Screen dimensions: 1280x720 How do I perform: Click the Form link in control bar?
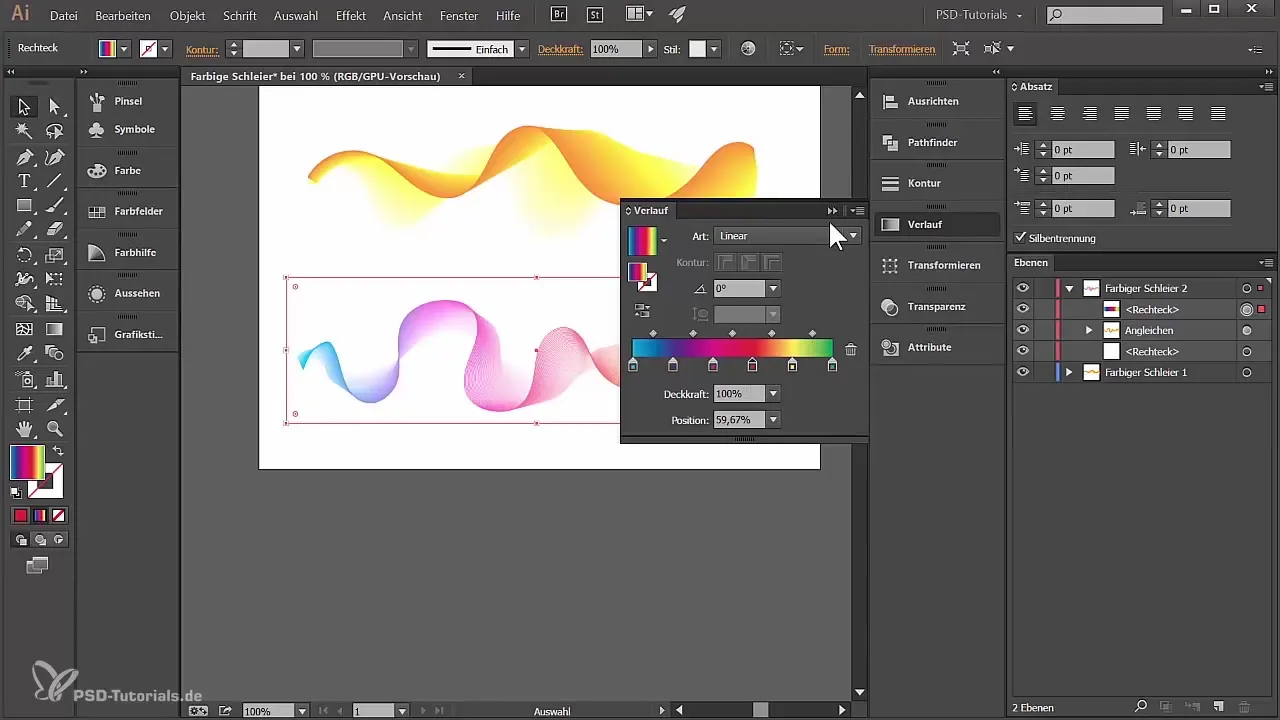tap(836, 49)
